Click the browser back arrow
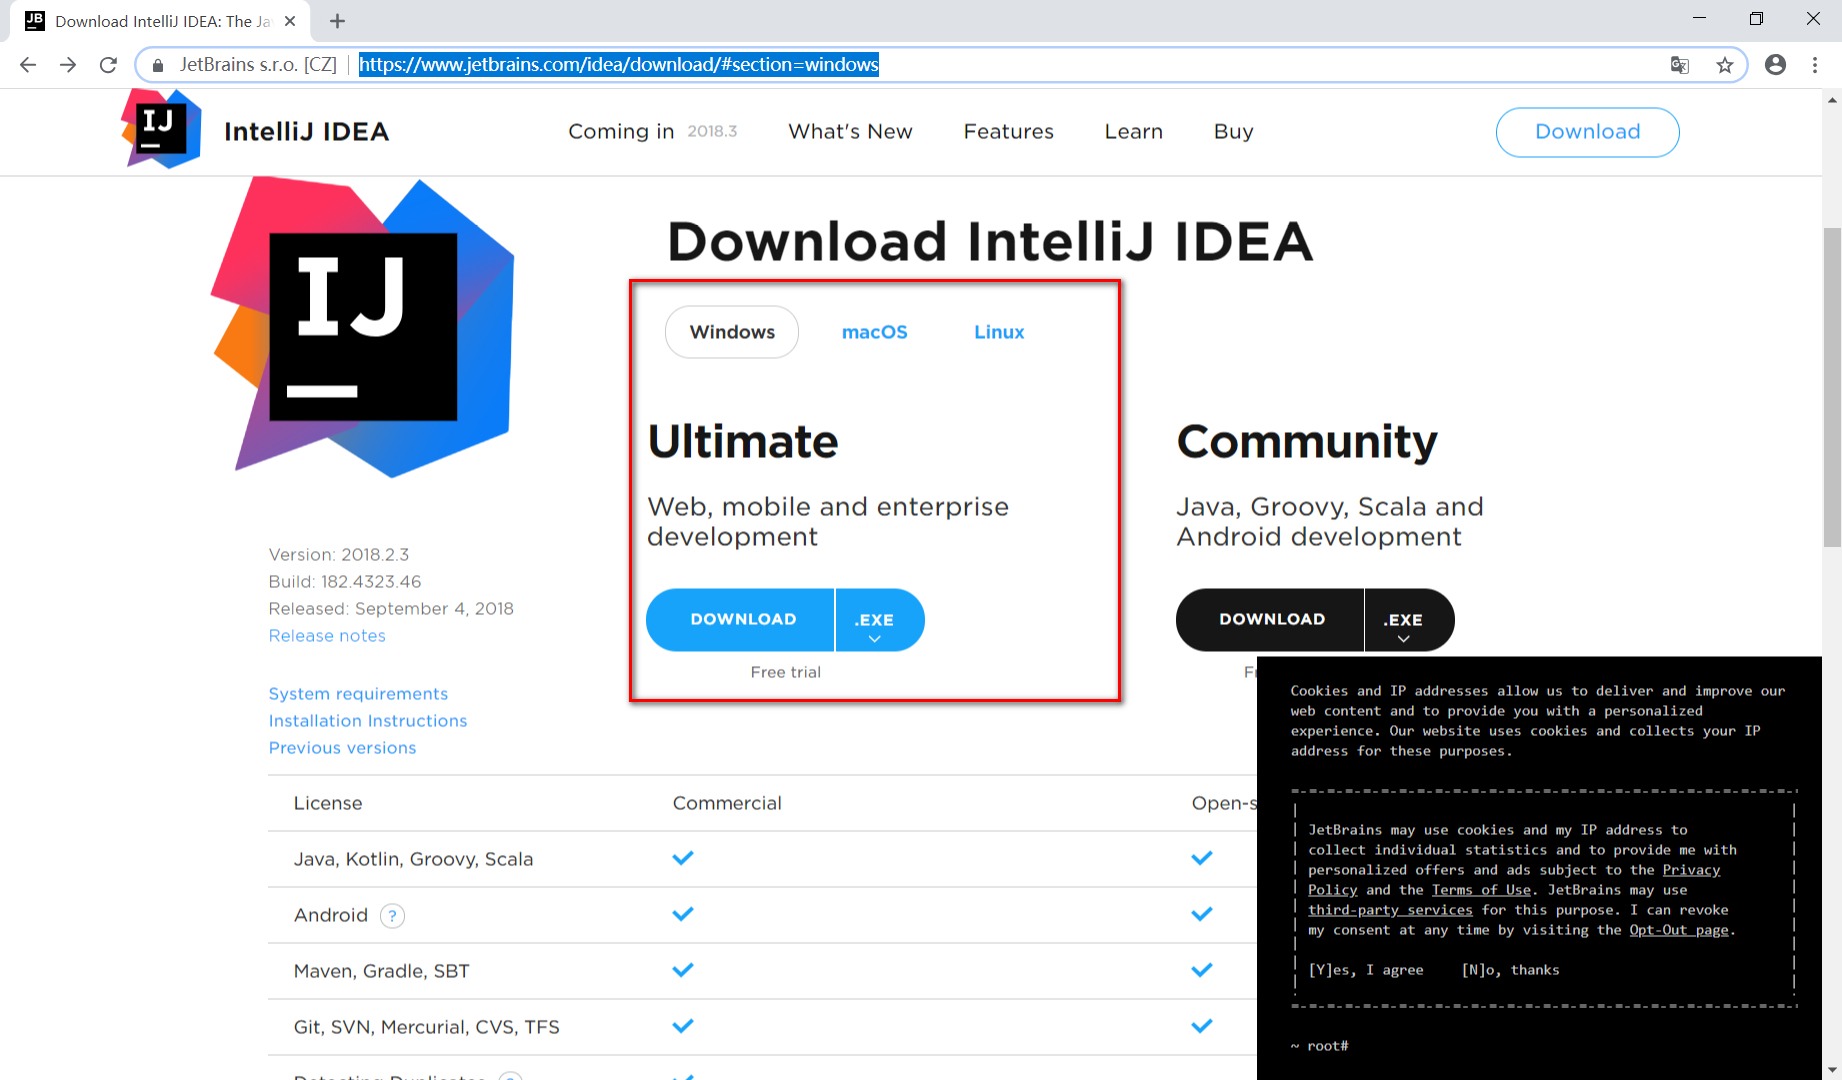 point(28,65)
